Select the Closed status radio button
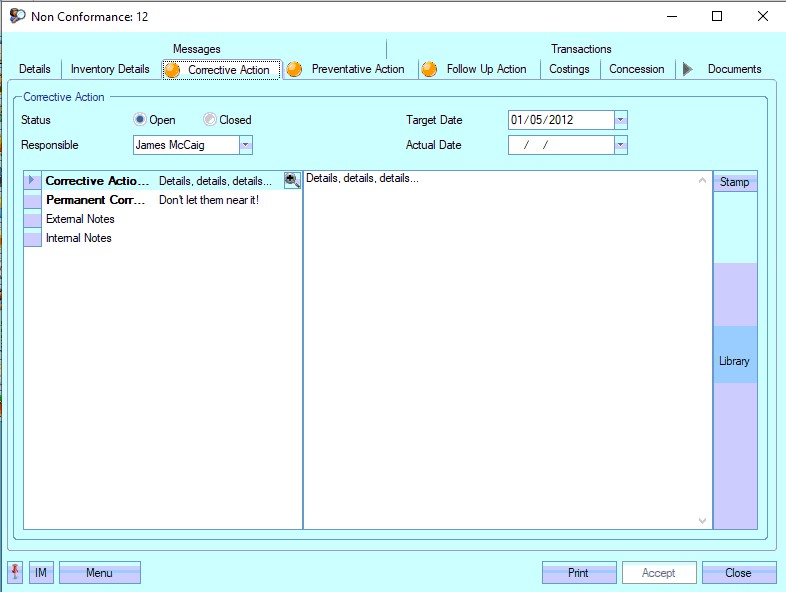 [210, 120]
